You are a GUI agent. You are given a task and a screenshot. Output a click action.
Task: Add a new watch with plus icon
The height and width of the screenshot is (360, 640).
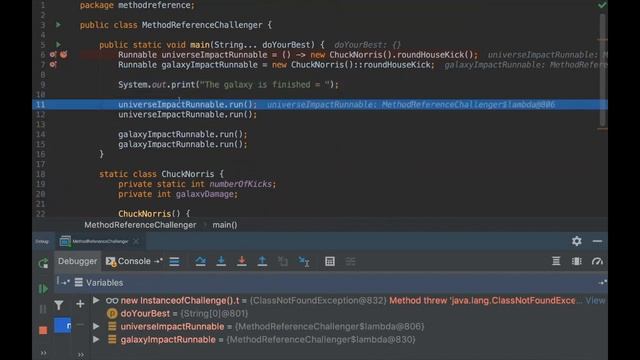(80, 304)
